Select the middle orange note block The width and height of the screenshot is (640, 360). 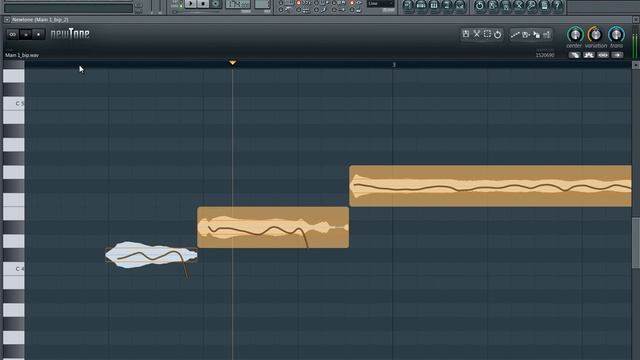pos(273,227)
